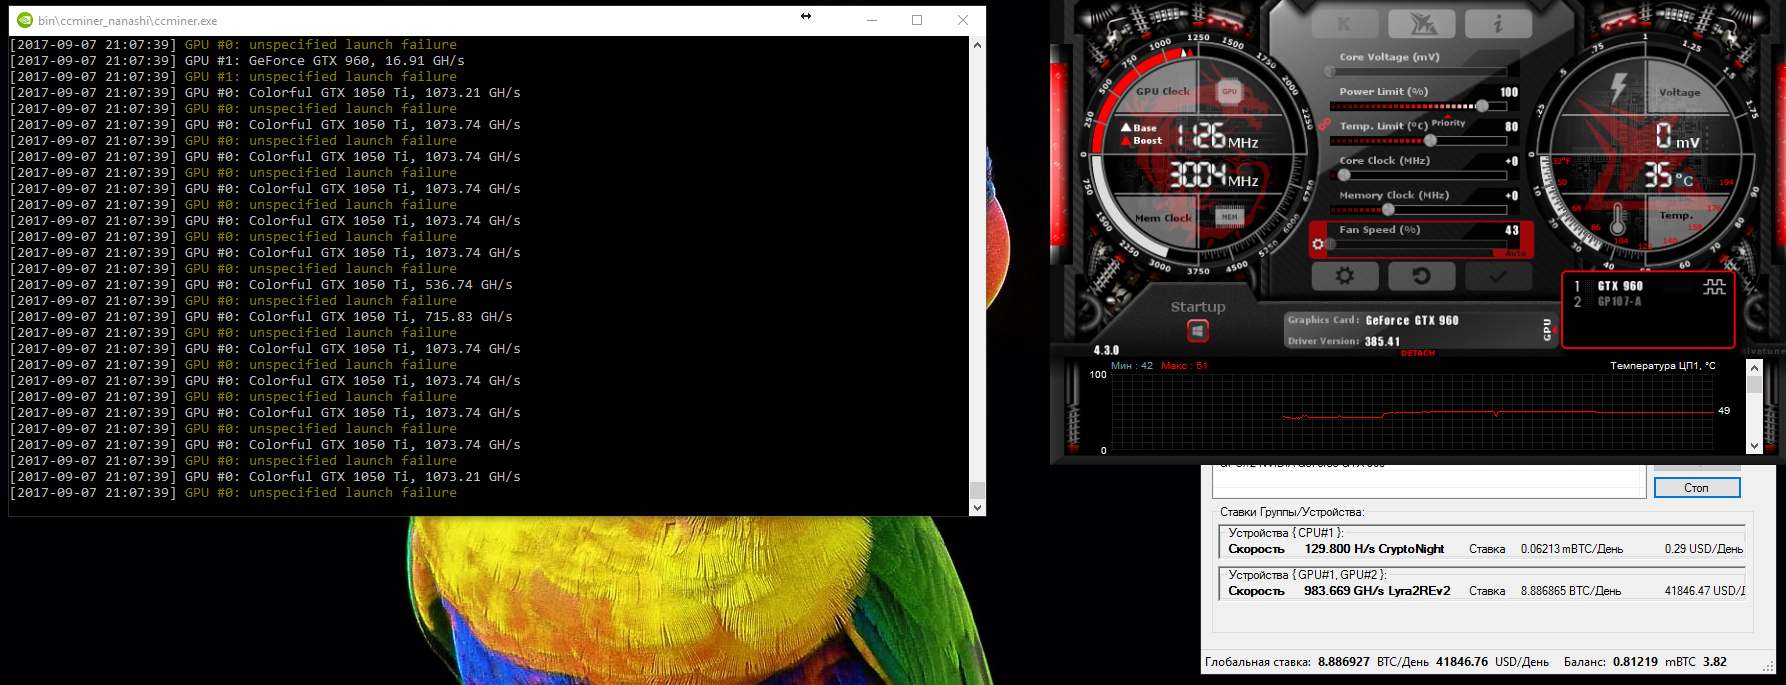
Task: Open the information i button
Action: 1497,25
